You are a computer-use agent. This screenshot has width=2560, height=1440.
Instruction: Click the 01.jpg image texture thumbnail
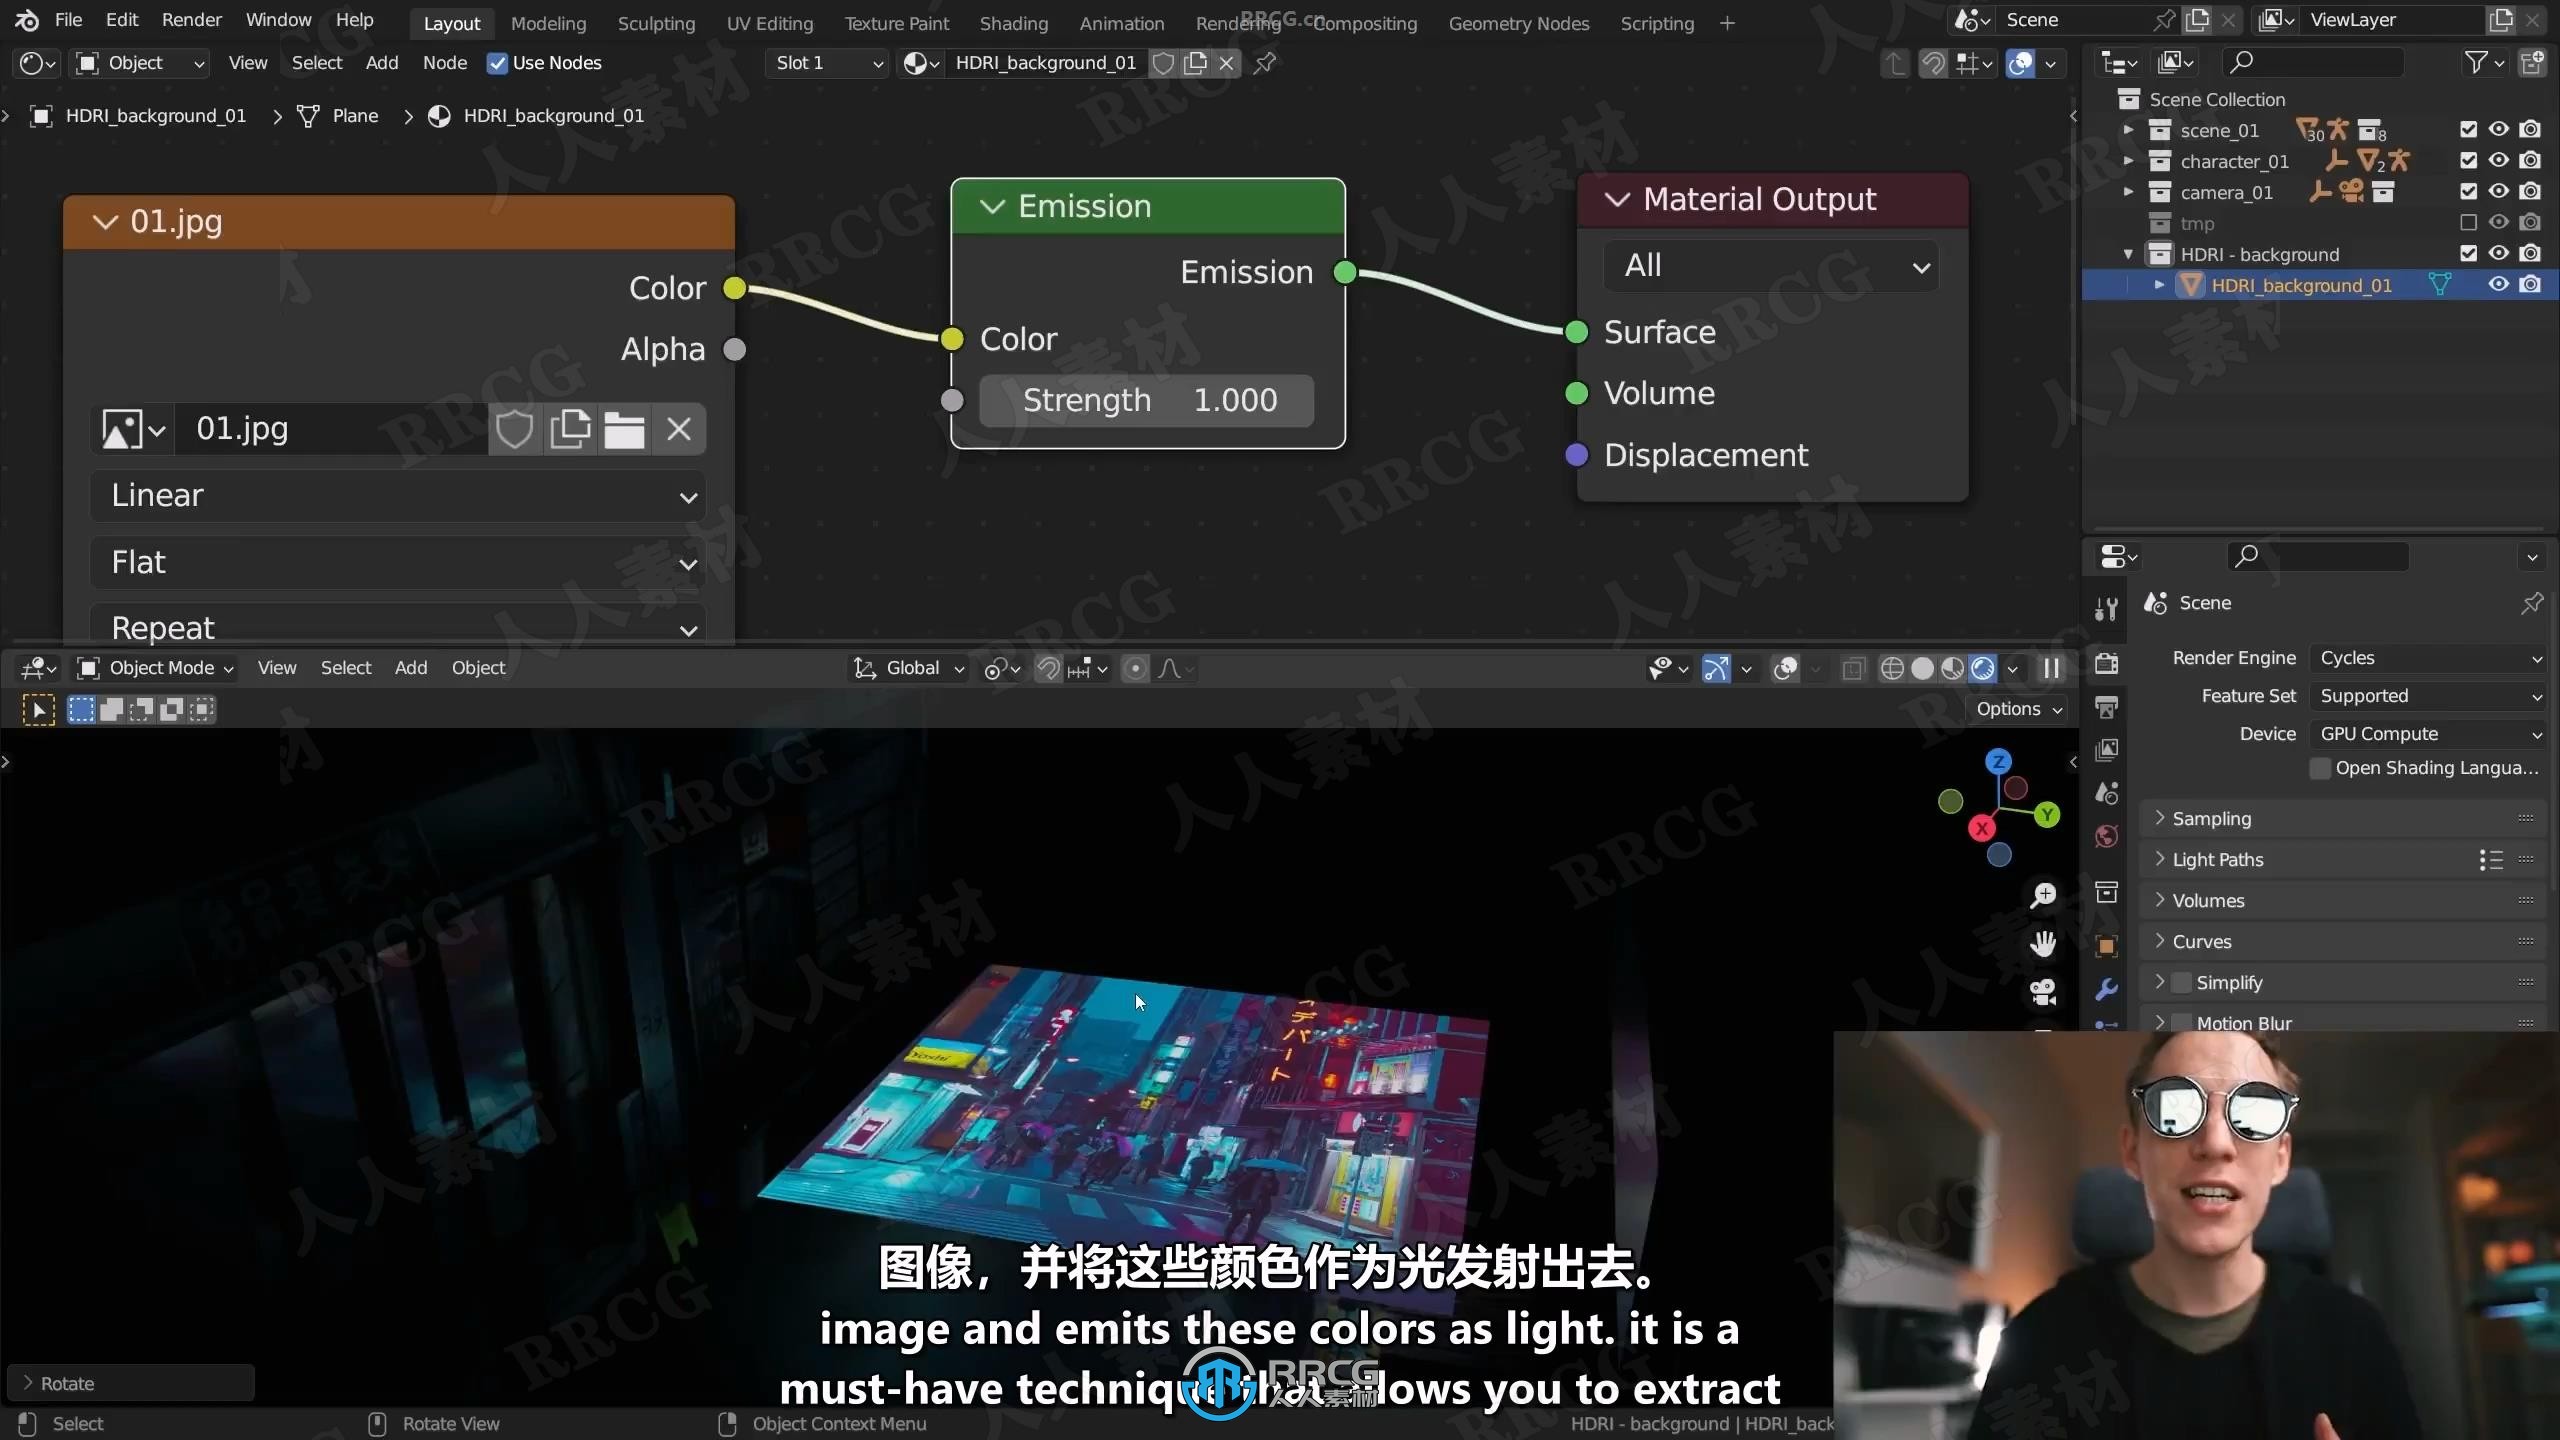[x=125, y=429]
